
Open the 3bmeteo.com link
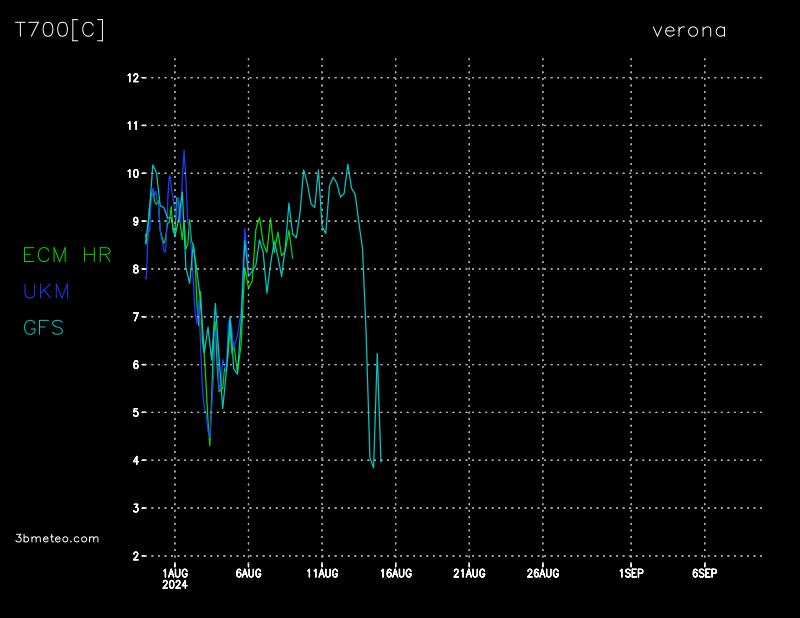pyautogui.click(x=58, y=538)
